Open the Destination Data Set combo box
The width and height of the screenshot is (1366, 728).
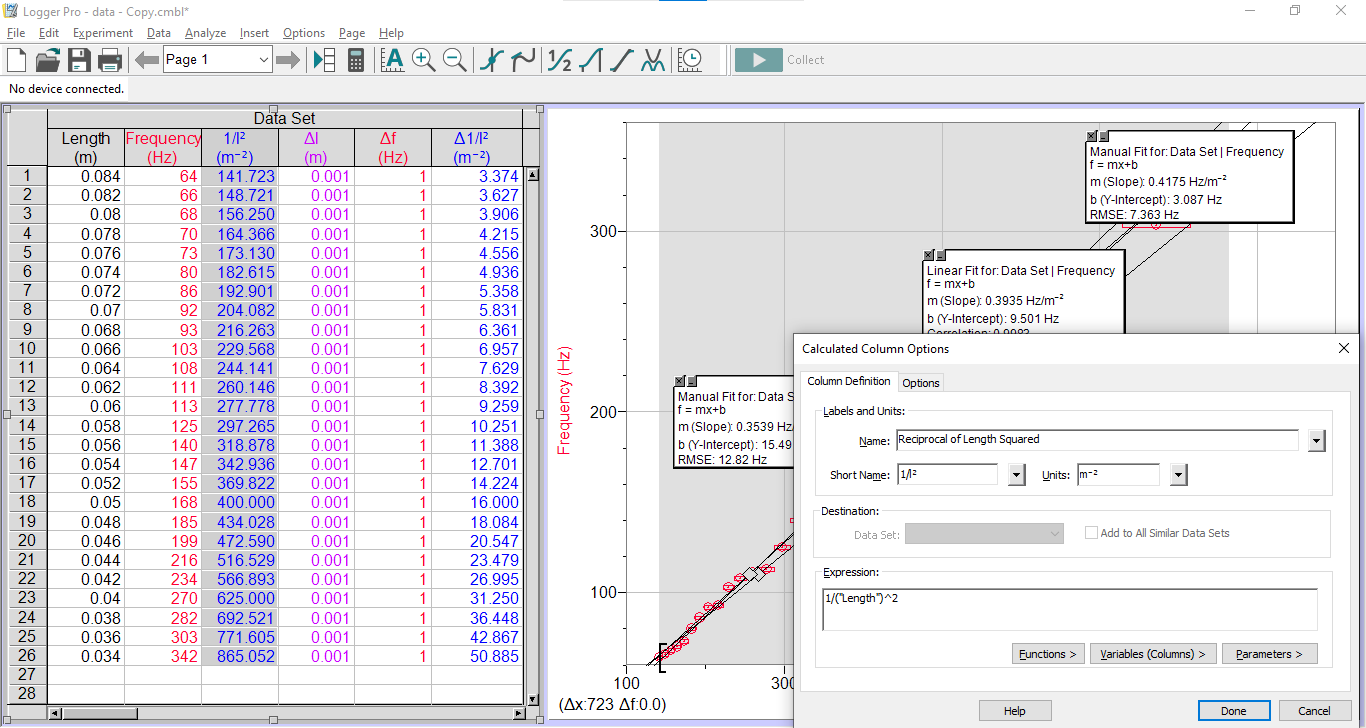pyautogui.click(x=985, y=534)
